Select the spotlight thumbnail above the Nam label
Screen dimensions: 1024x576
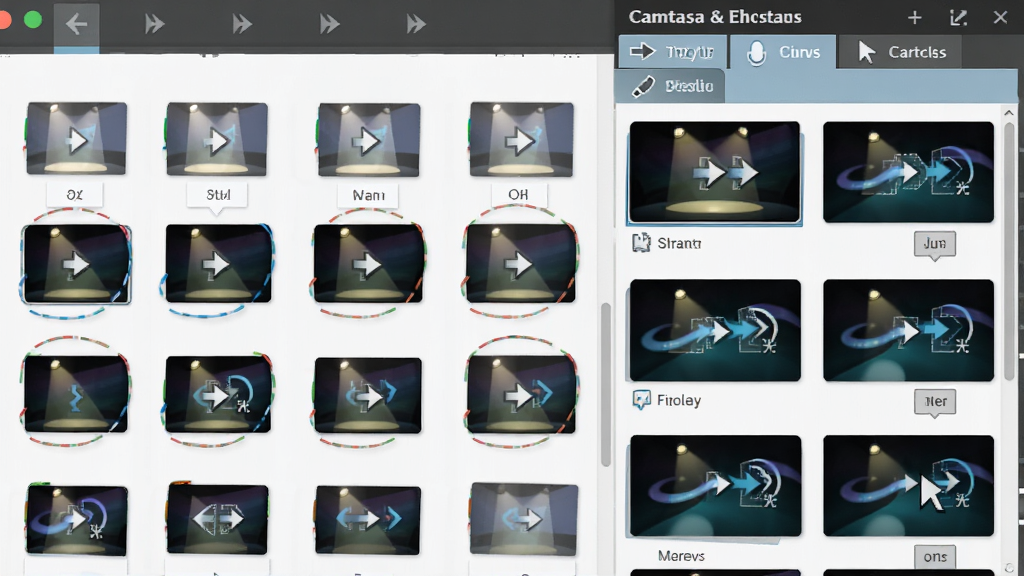(x=369, y=140)
